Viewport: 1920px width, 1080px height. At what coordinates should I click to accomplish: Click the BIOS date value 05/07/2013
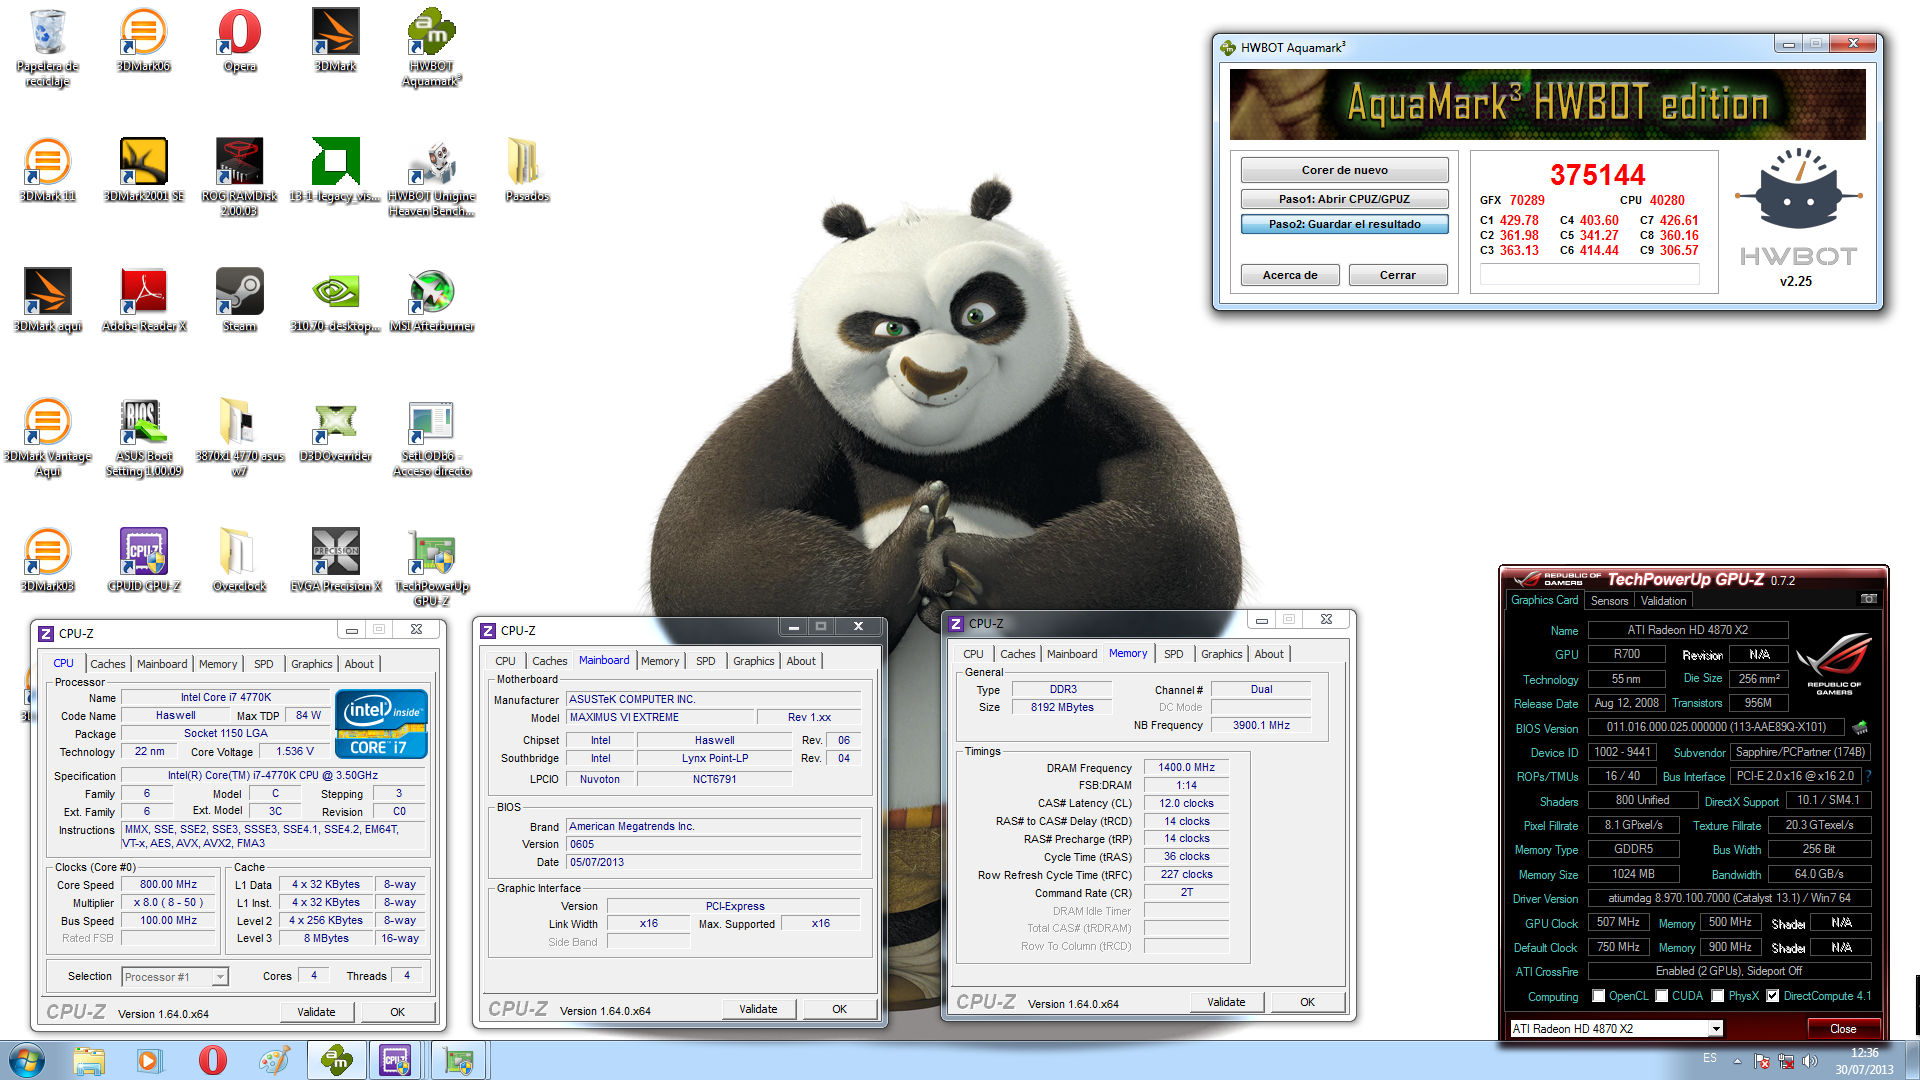713,862
